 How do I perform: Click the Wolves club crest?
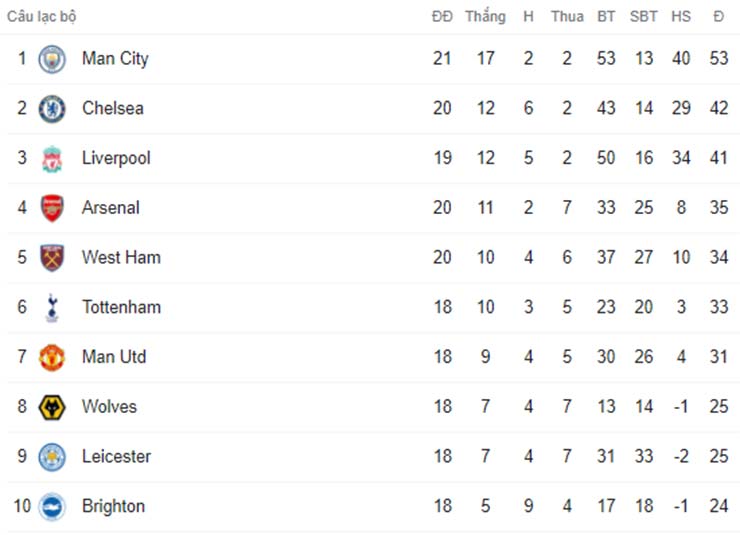click(x=52, y=408)
